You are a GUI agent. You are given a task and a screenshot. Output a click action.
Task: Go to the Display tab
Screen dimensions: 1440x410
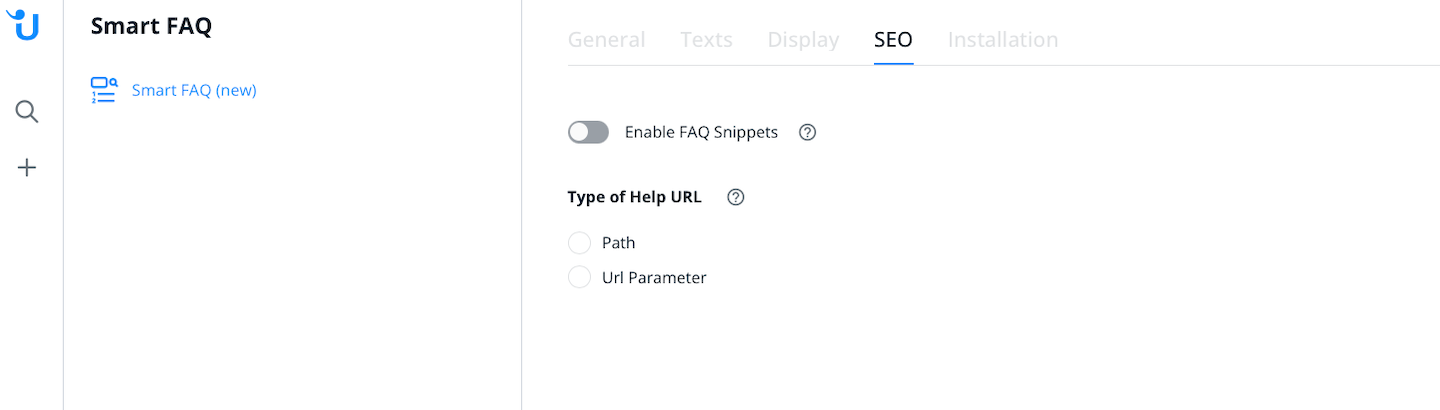pos(803,40)
